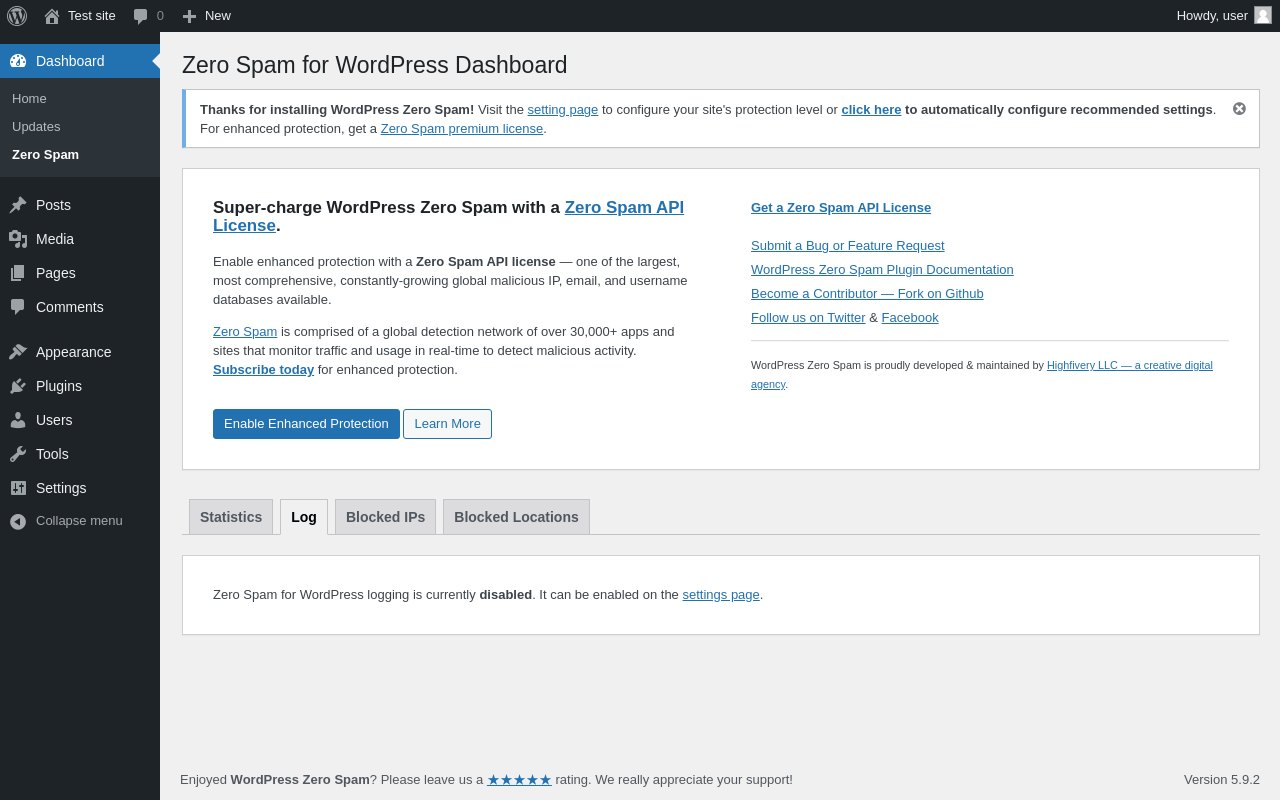
Task: Click the 'click here' auto-configure link
Action: pyautogui.click(x=871, y=109)
